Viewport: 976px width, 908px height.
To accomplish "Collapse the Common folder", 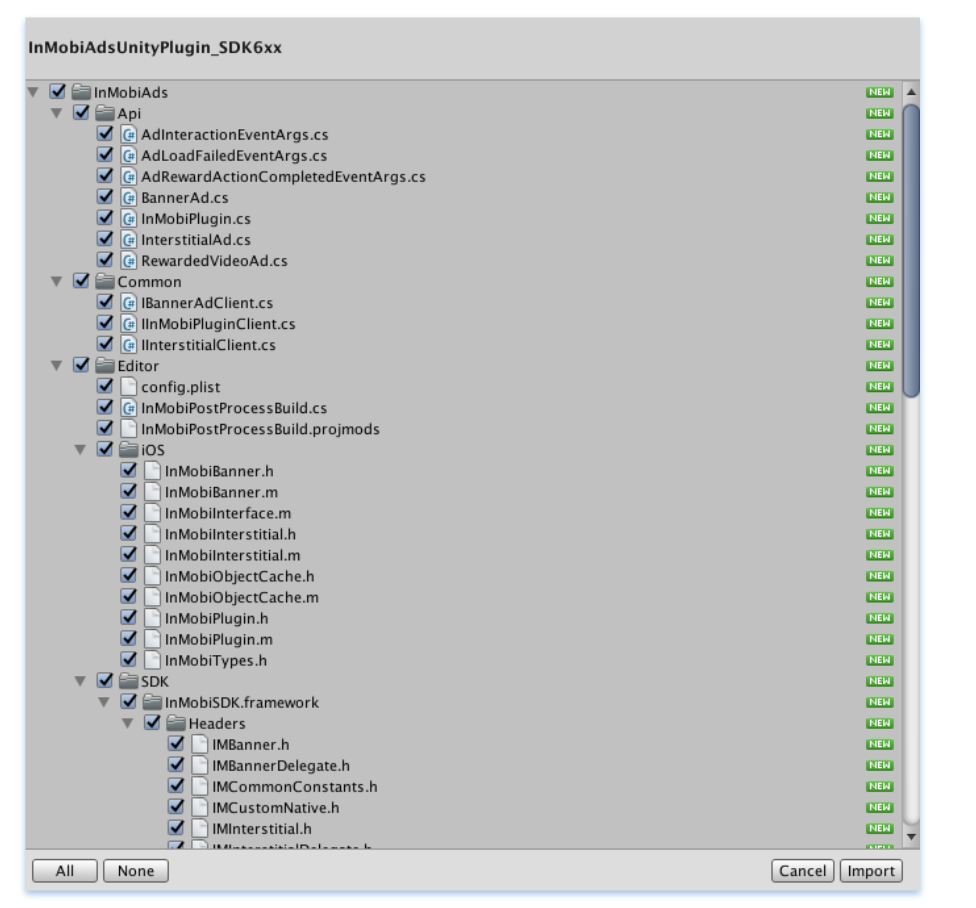I will 57,282.
